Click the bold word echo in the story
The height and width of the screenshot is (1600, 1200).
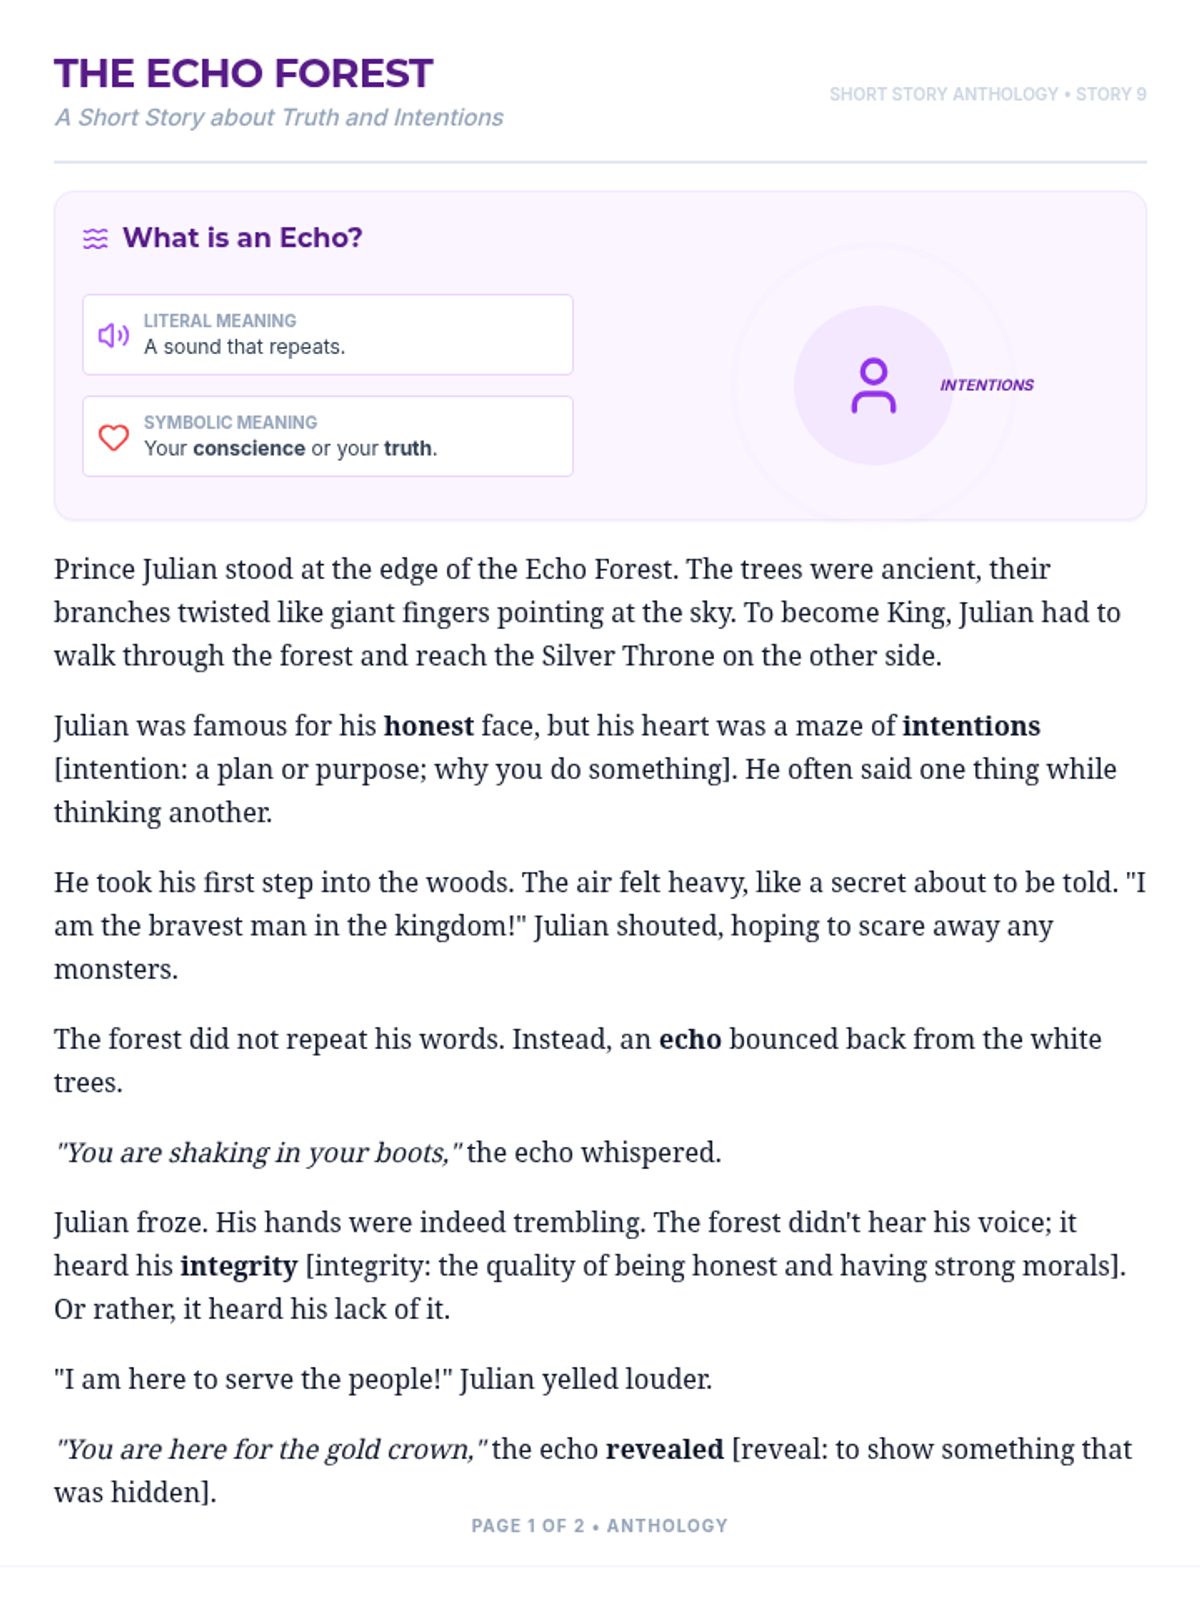pos(690,1040)
